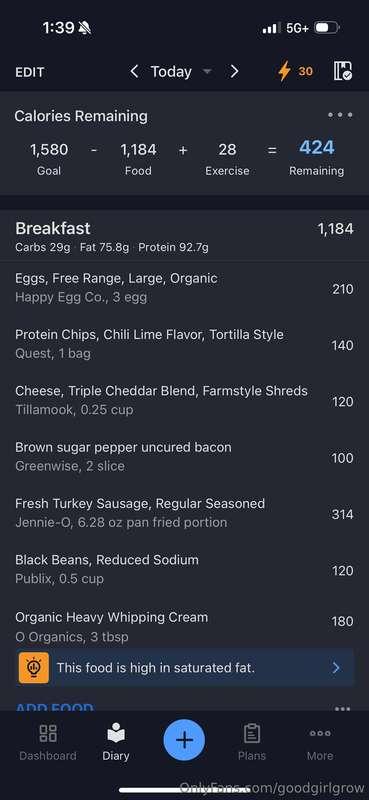Open the Eggs, Free Range entry
Screen dimensions: 369x800
point(184,288)
